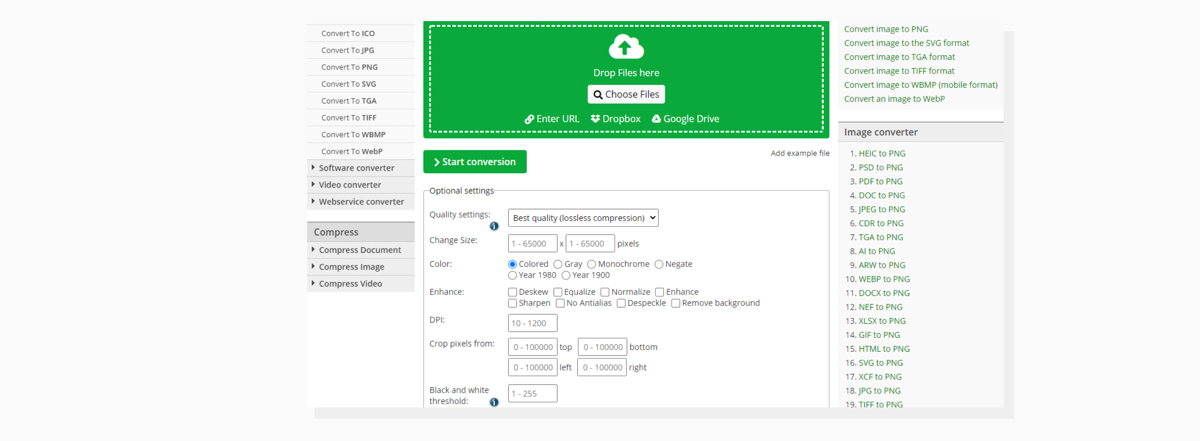Click the cloud upload icon
Image resolution: width=1200 pixels, height=441 pixels.
click(x=625, y=47)
